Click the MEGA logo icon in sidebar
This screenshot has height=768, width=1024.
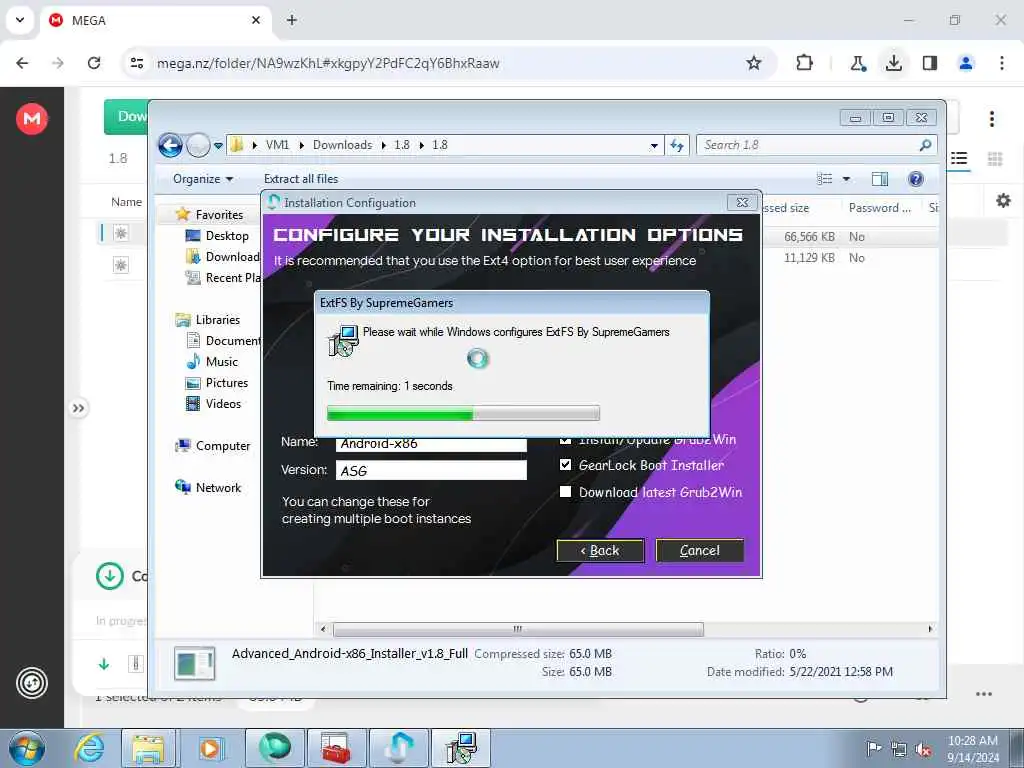[x=31, y=118]
